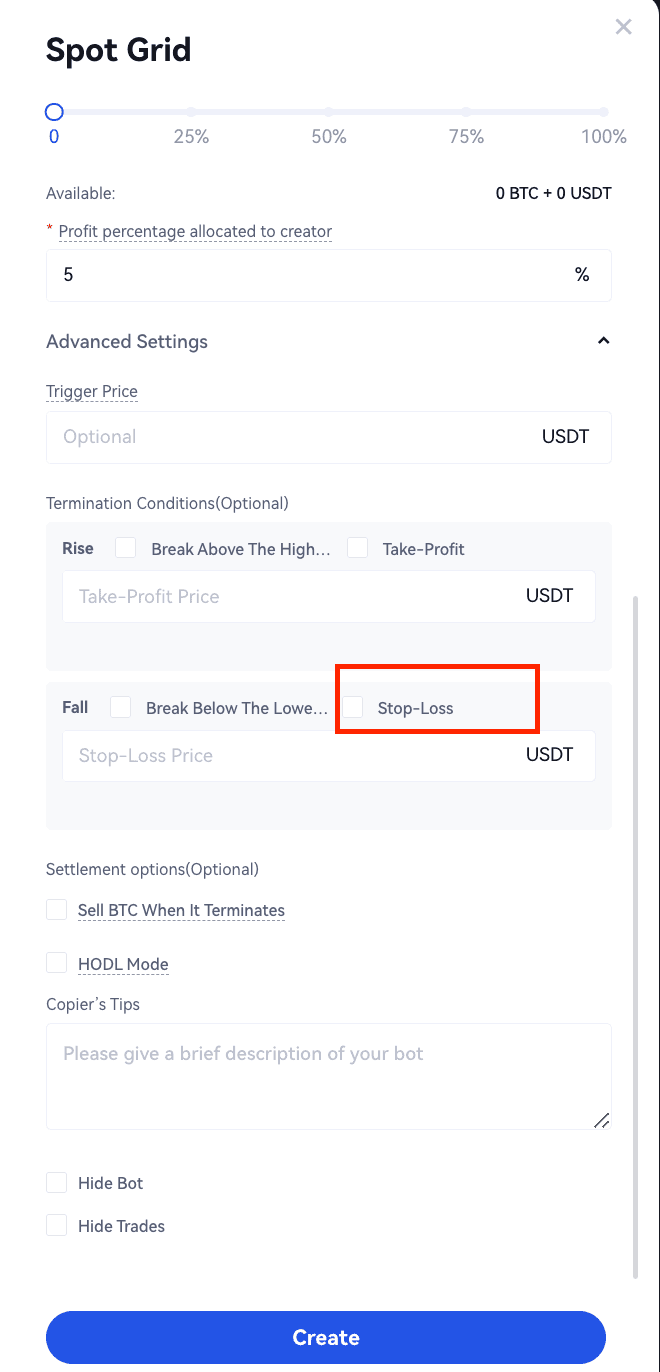Image resolution: width=660 pixels, height=1372 pixels.
Task: Check the Hide Trades option
Action: point(57,1226)
